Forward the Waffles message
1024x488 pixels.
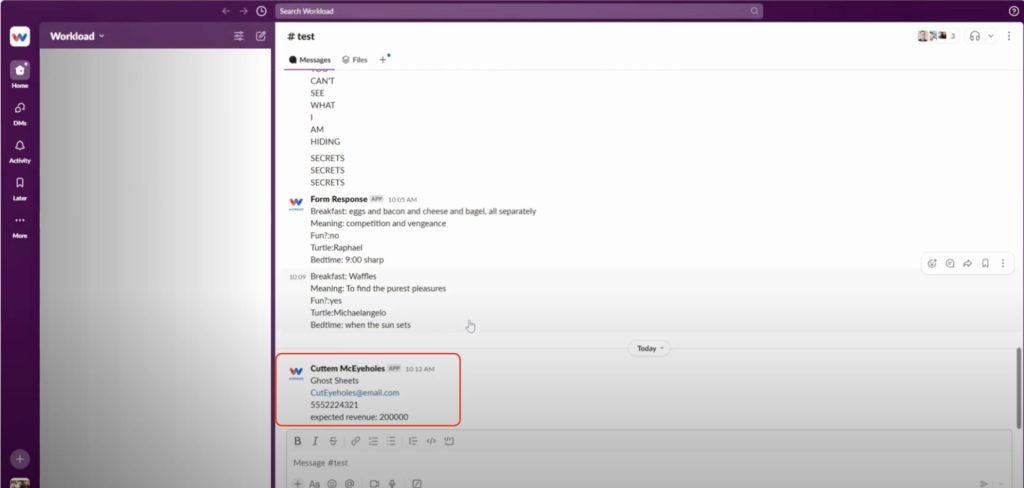(967, 263)
